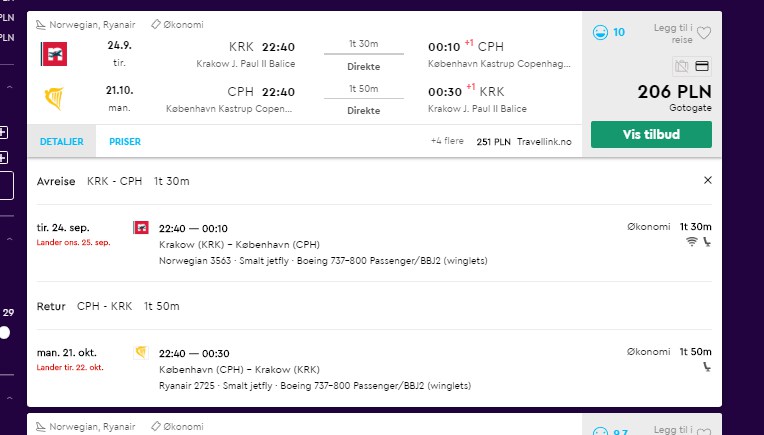Click the outlined input box in sidebar
Image resolution: width=764 pixels, height=435 pixels.
tap(6, 185)
